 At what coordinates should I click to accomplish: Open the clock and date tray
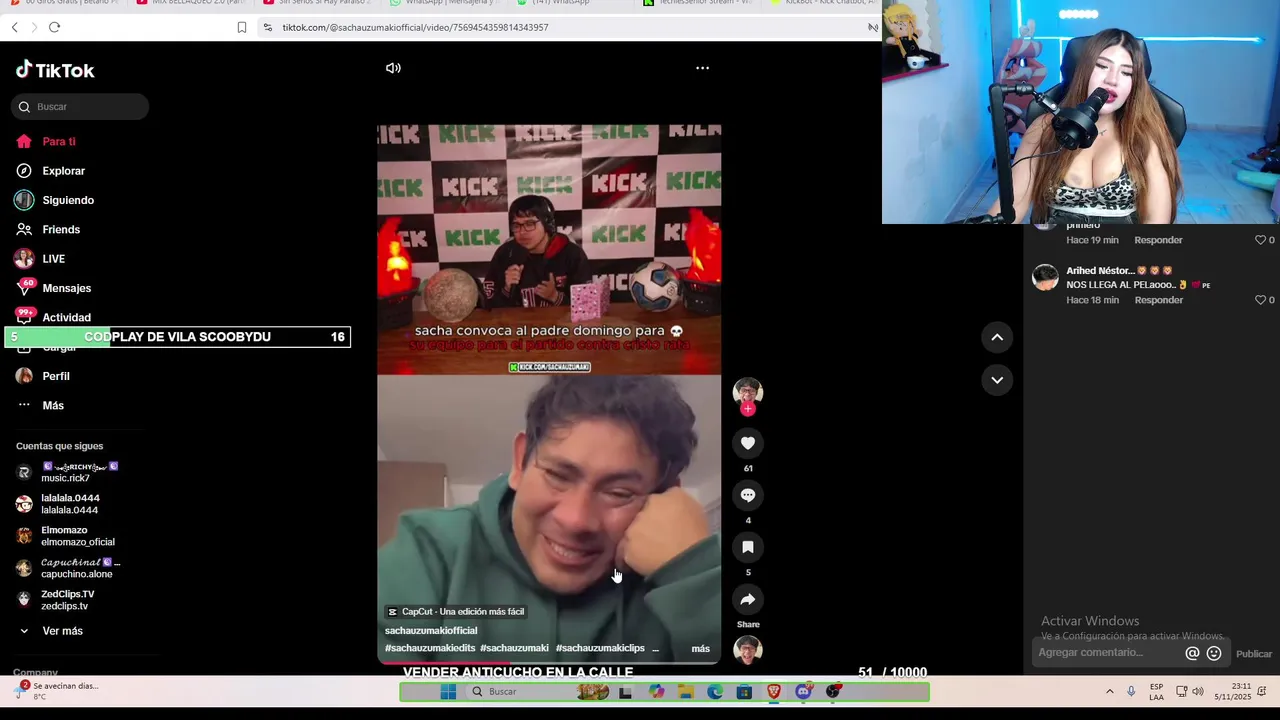coord(1233,691)
